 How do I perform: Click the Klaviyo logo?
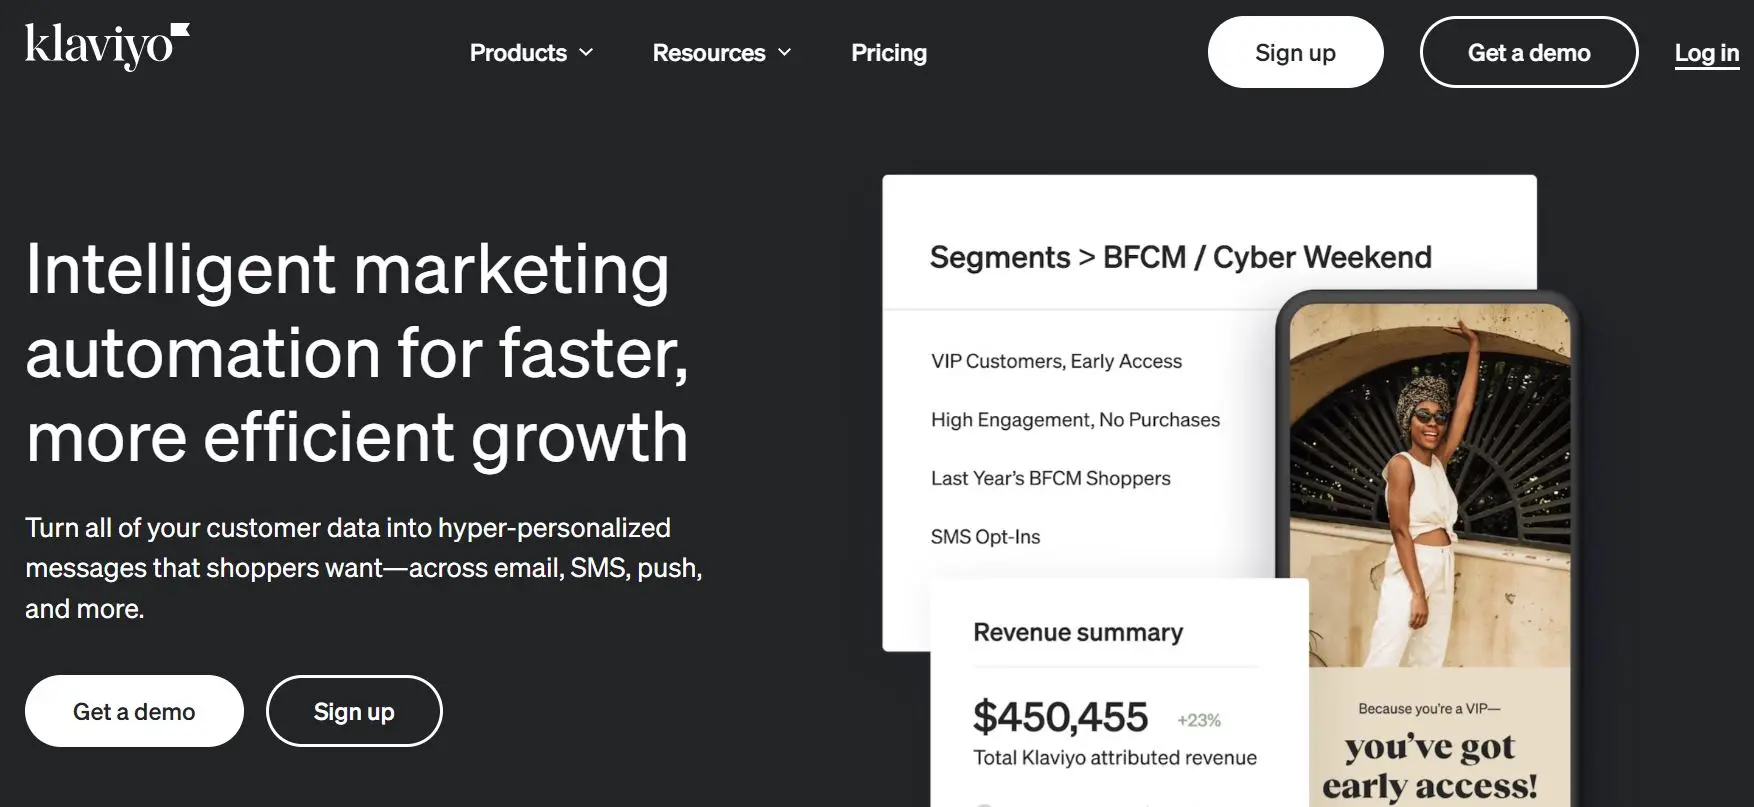[x=107, y=46]
